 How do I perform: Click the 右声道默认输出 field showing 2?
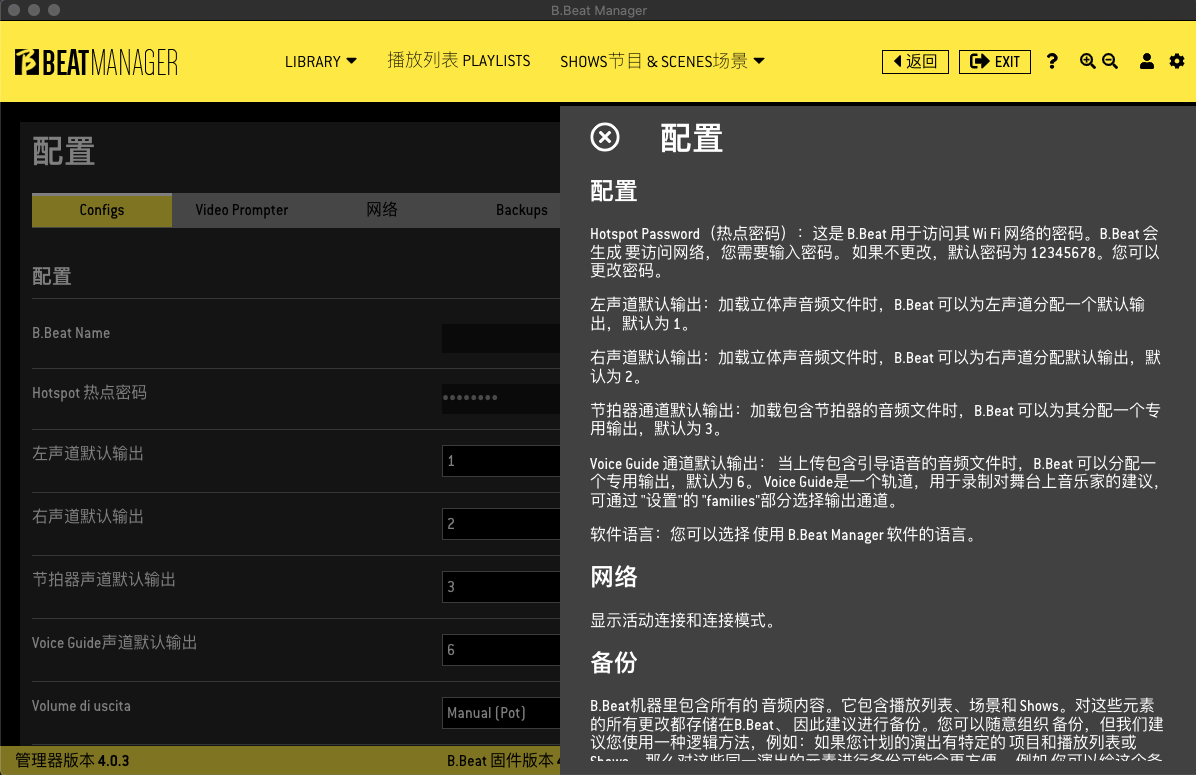coord(501,524)
